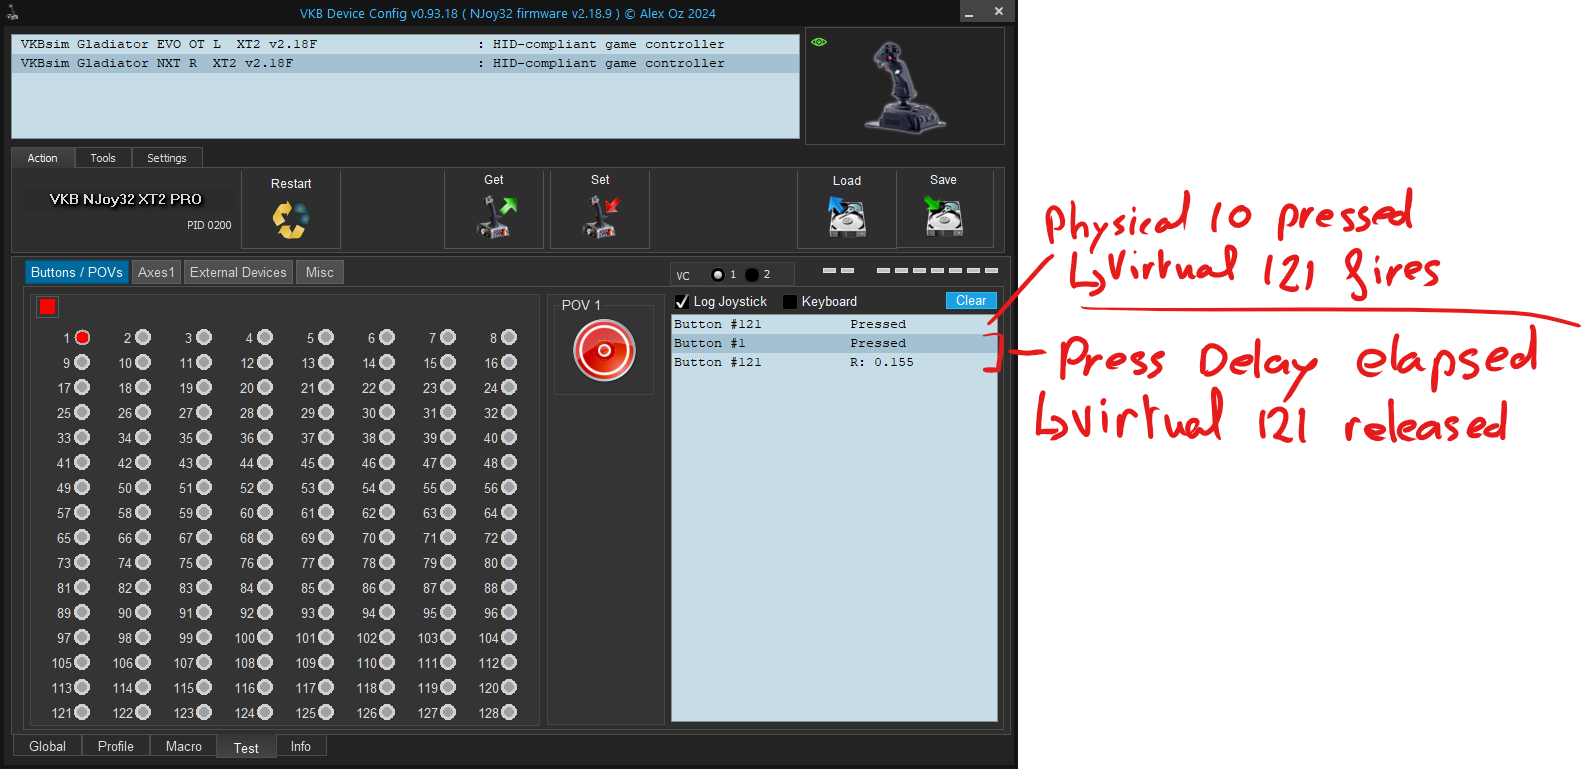Click button 52 indicator
This screenshot has width=1582, height=769.
[x=265, y=488]
